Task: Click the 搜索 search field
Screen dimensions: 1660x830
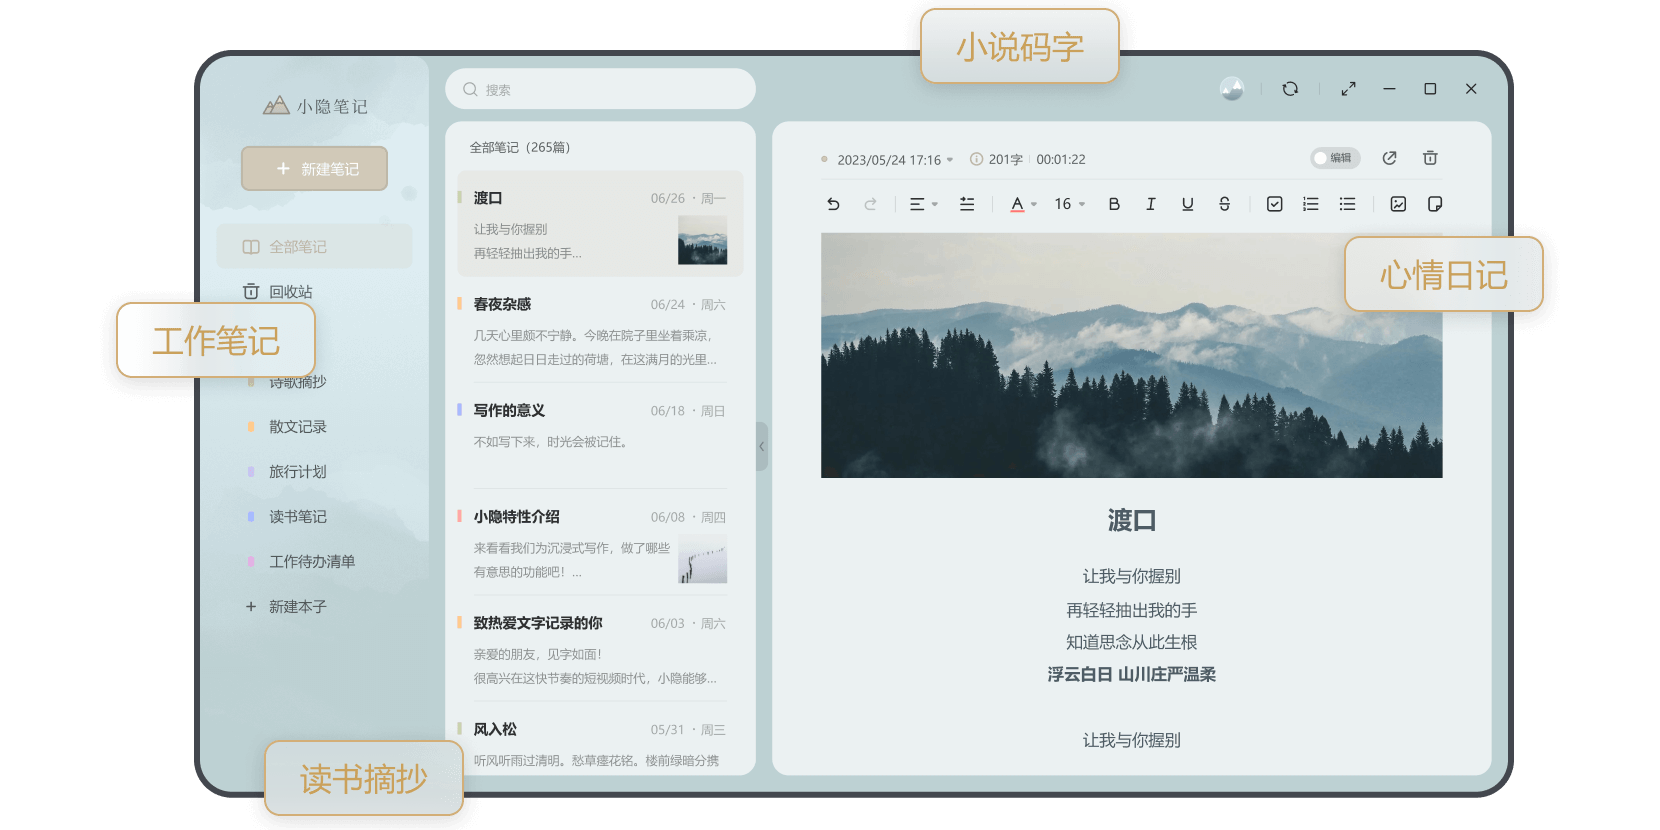Action: (600, 89)
